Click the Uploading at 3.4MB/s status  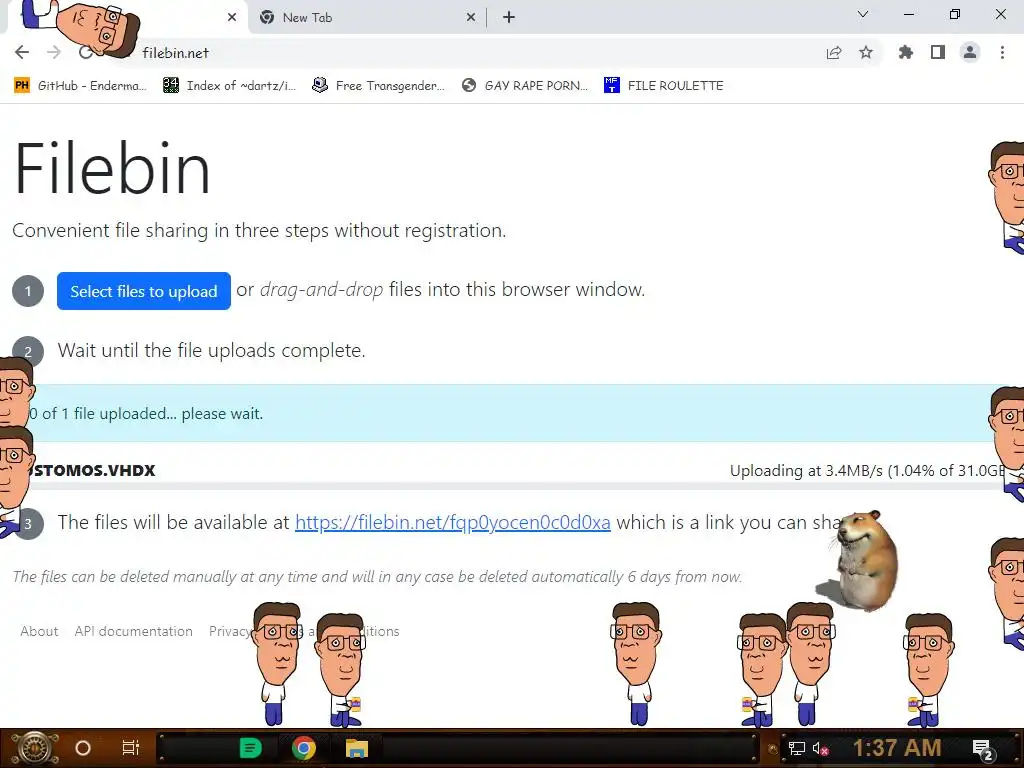[867, 471]
